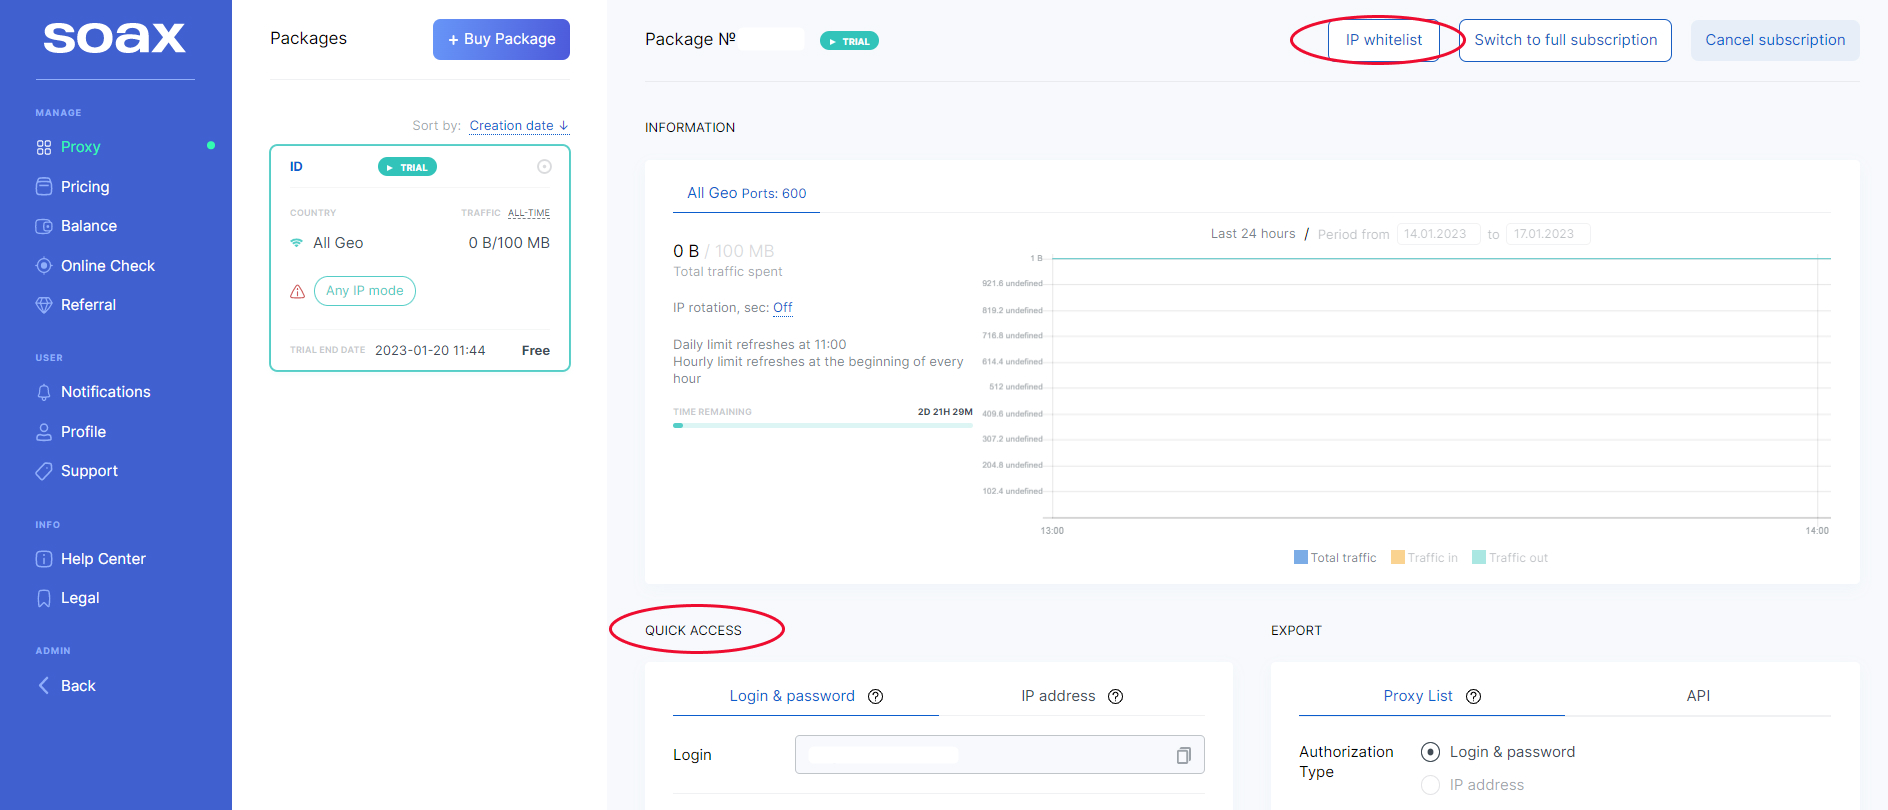The width and height of the screenshot is (1888, 810).
Task: Open help tooltip for Login & password
Action: pos(876,697)
